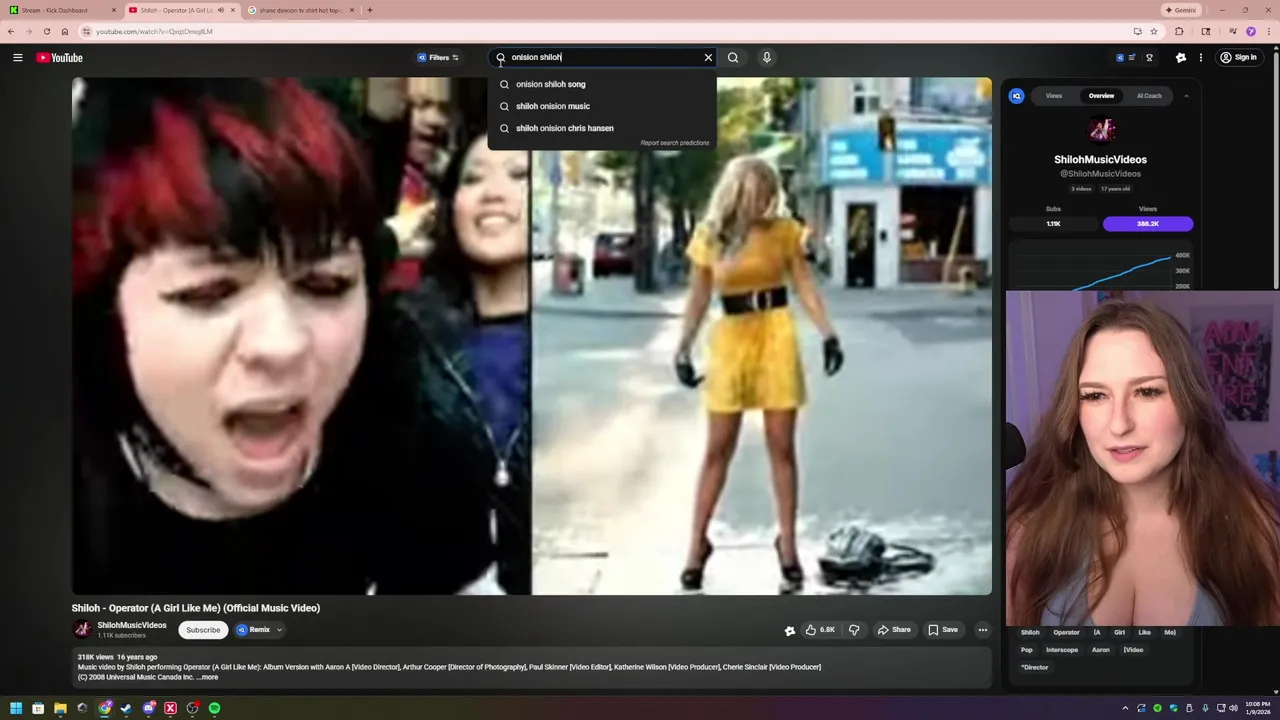Expand the dropdown arrow next to Remix
Screen dimensions: 1280x720
(280, 630)
